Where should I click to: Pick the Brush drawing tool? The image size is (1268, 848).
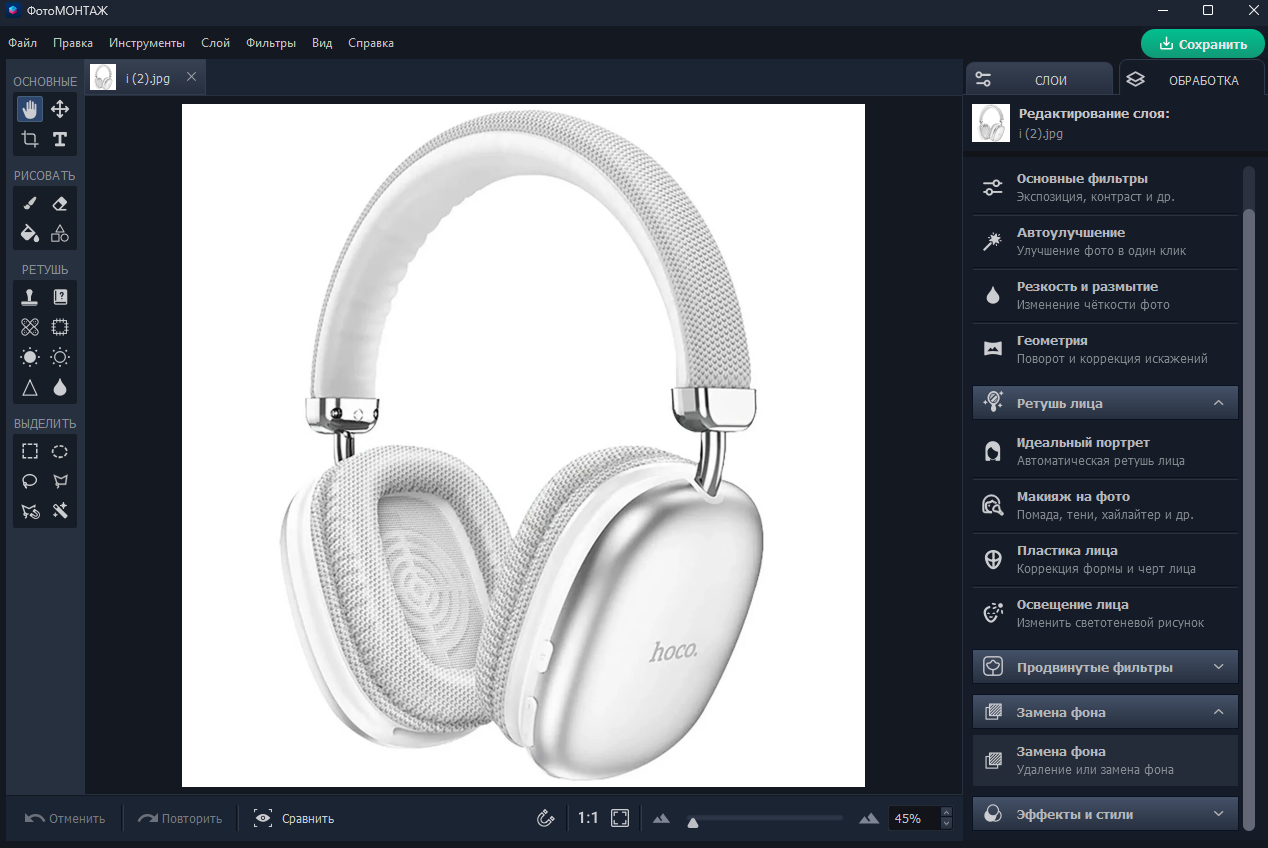tap(30, 203)
